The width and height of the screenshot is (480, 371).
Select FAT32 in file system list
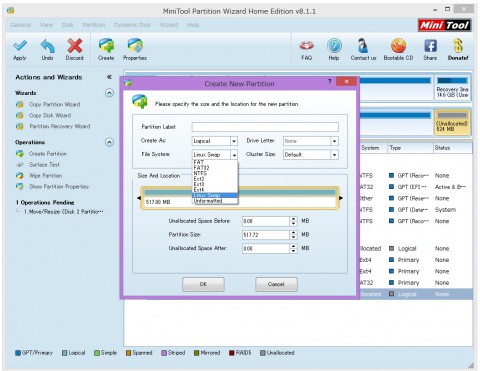(x=215, y=168)
